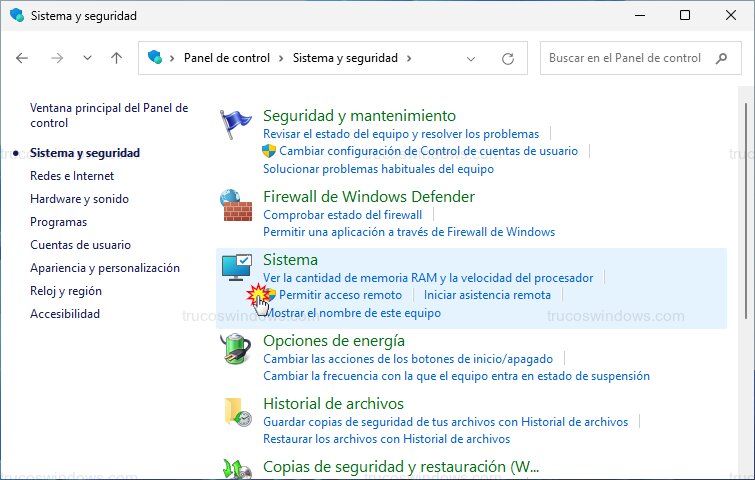The width and height of the screenshot is (755, 480).
Task: Select Sistema y seguridad in the sidebar
Action: point(85,153)
